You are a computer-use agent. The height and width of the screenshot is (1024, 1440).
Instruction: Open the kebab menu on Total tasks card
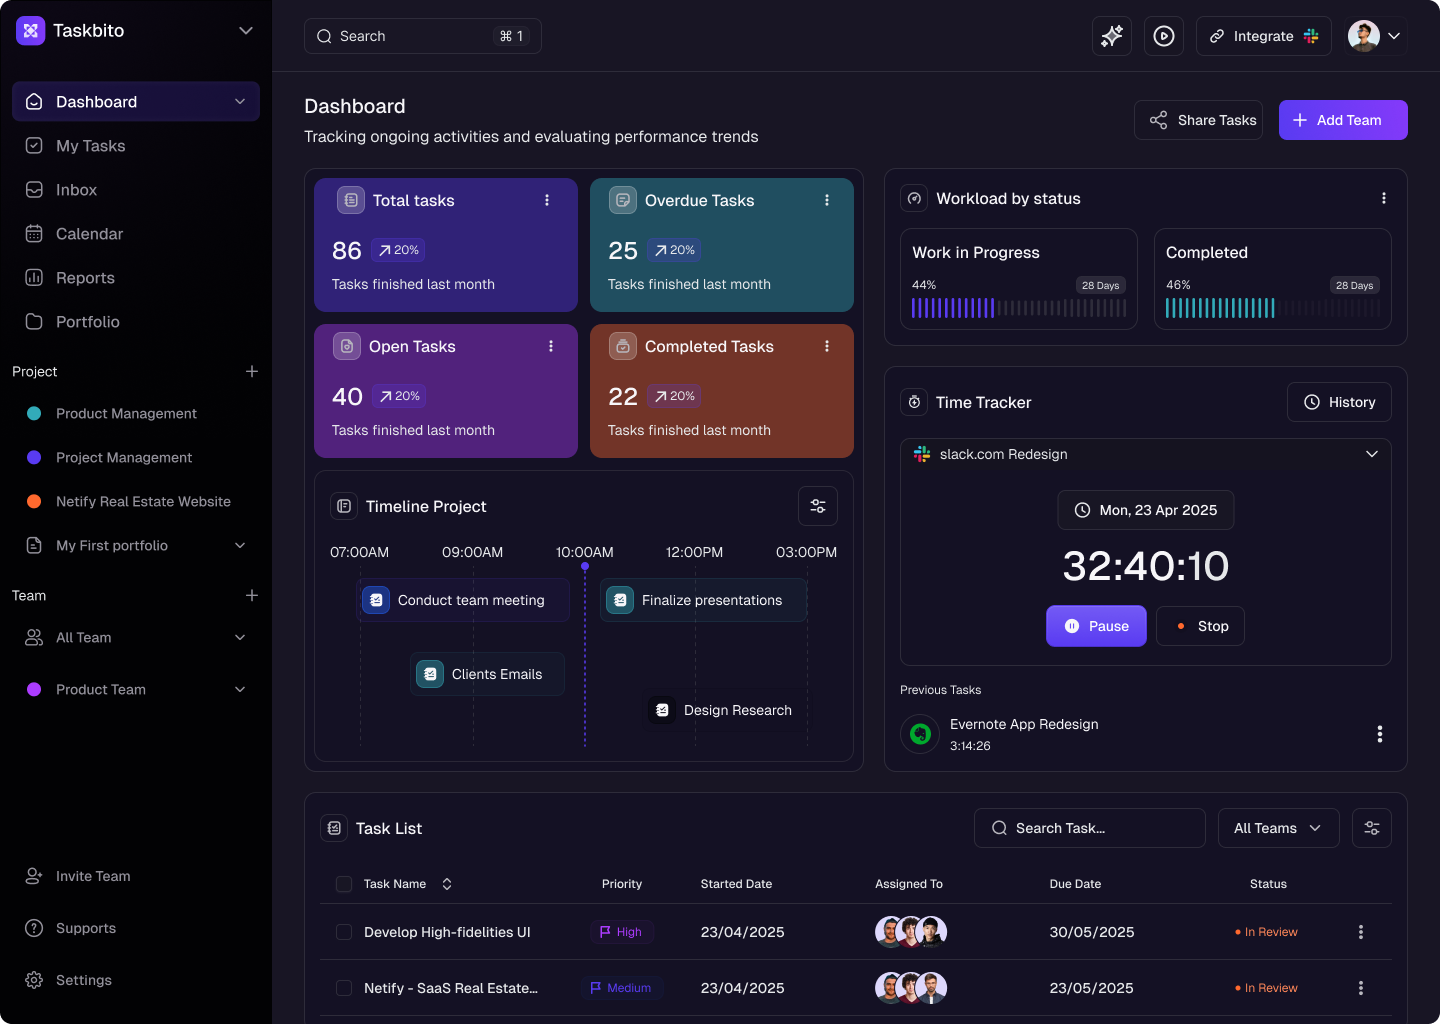click(547, 200)
